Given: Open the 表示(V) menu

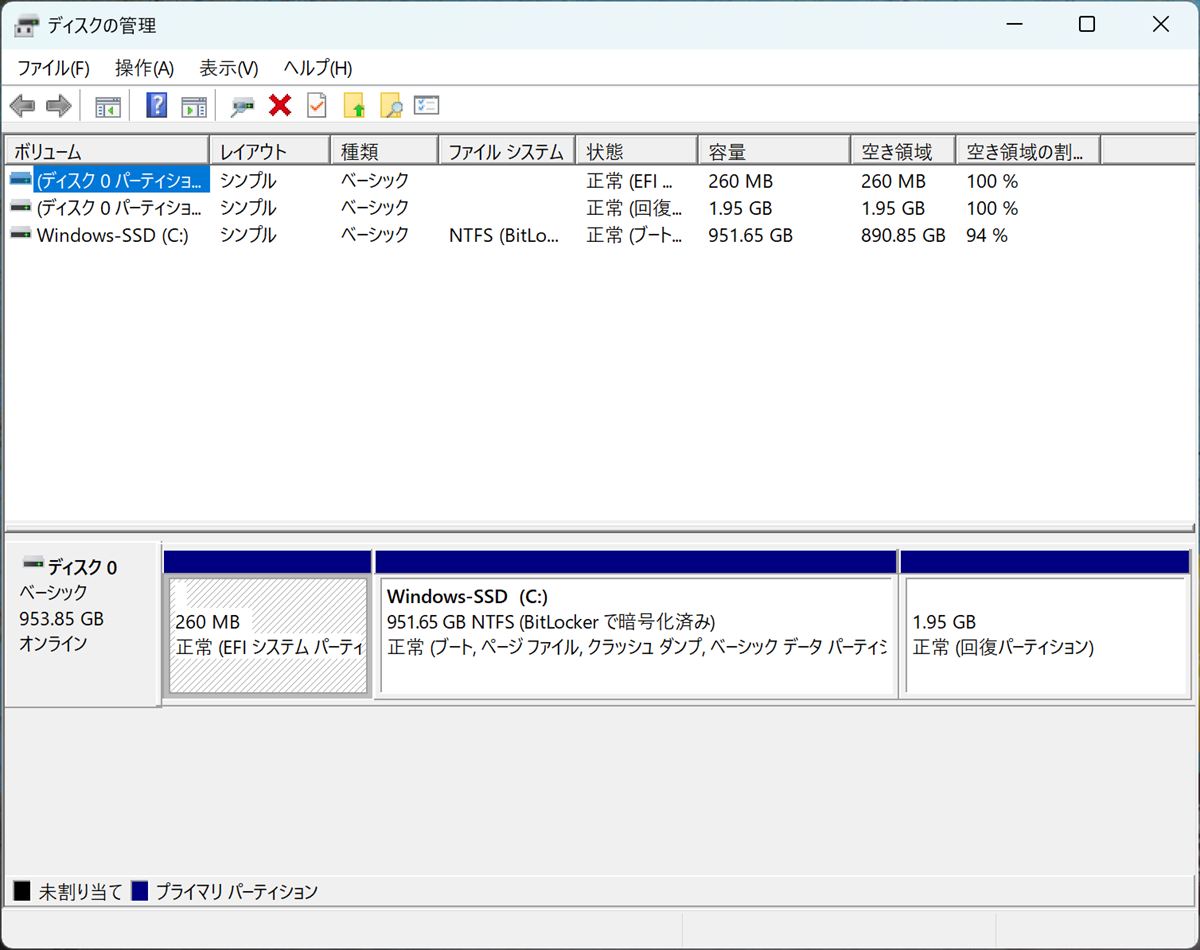Looking at the screenshot, I should pyautogui.click(x=229, y=68).
